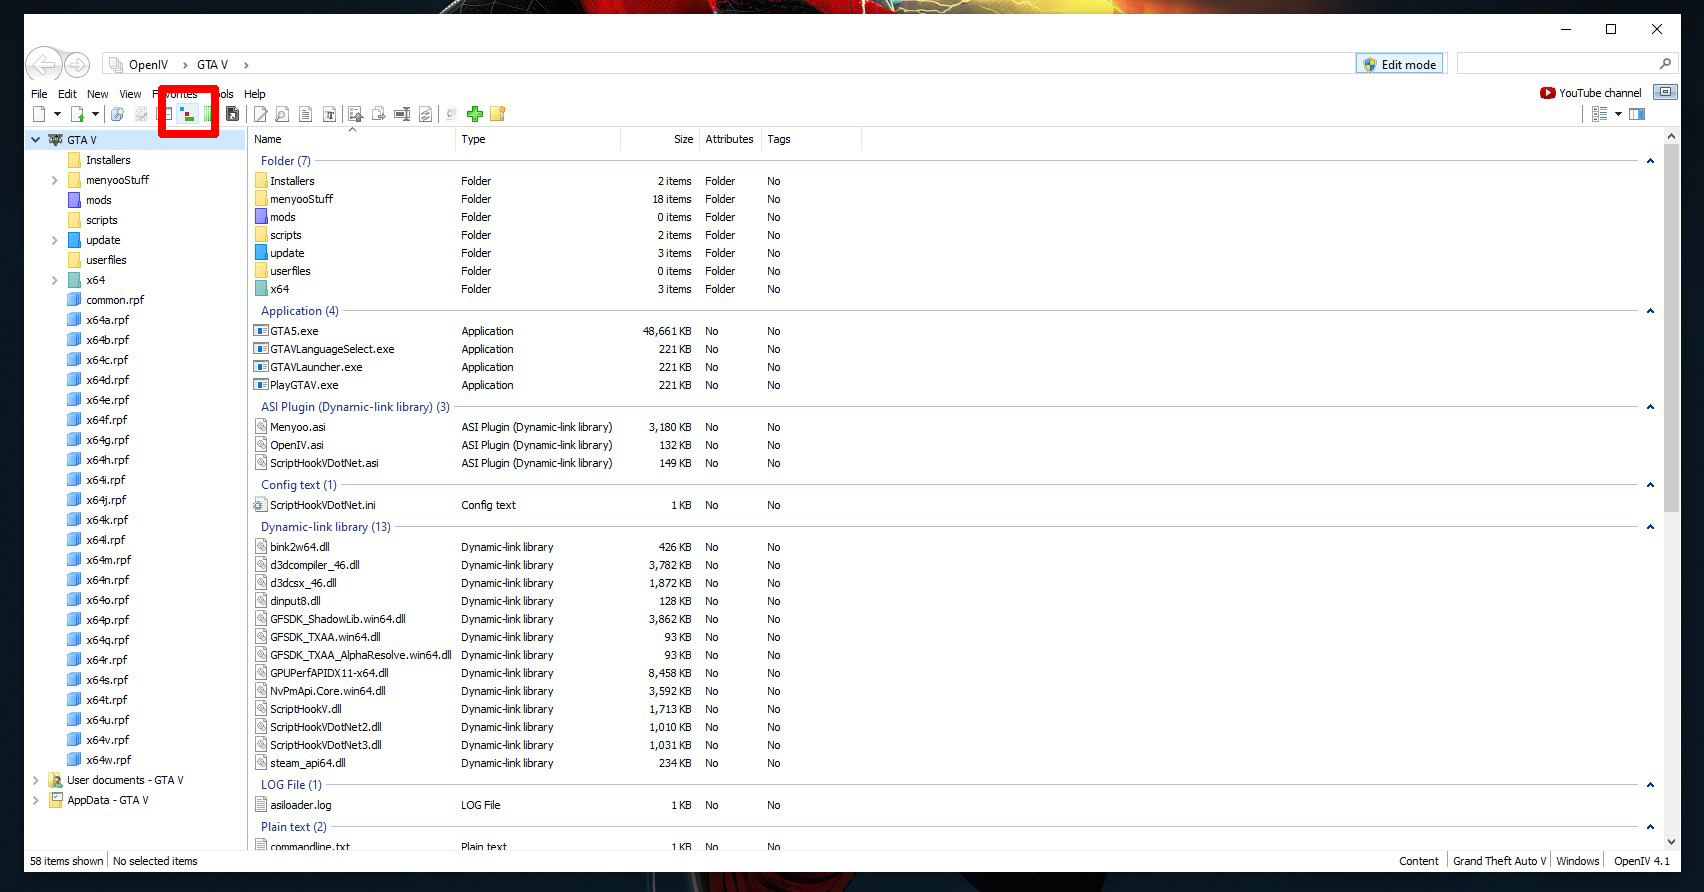The height and width of the screenshot is (892, 1704).
Task: Click the navigate back arrow button
Action: pos(43,65)
